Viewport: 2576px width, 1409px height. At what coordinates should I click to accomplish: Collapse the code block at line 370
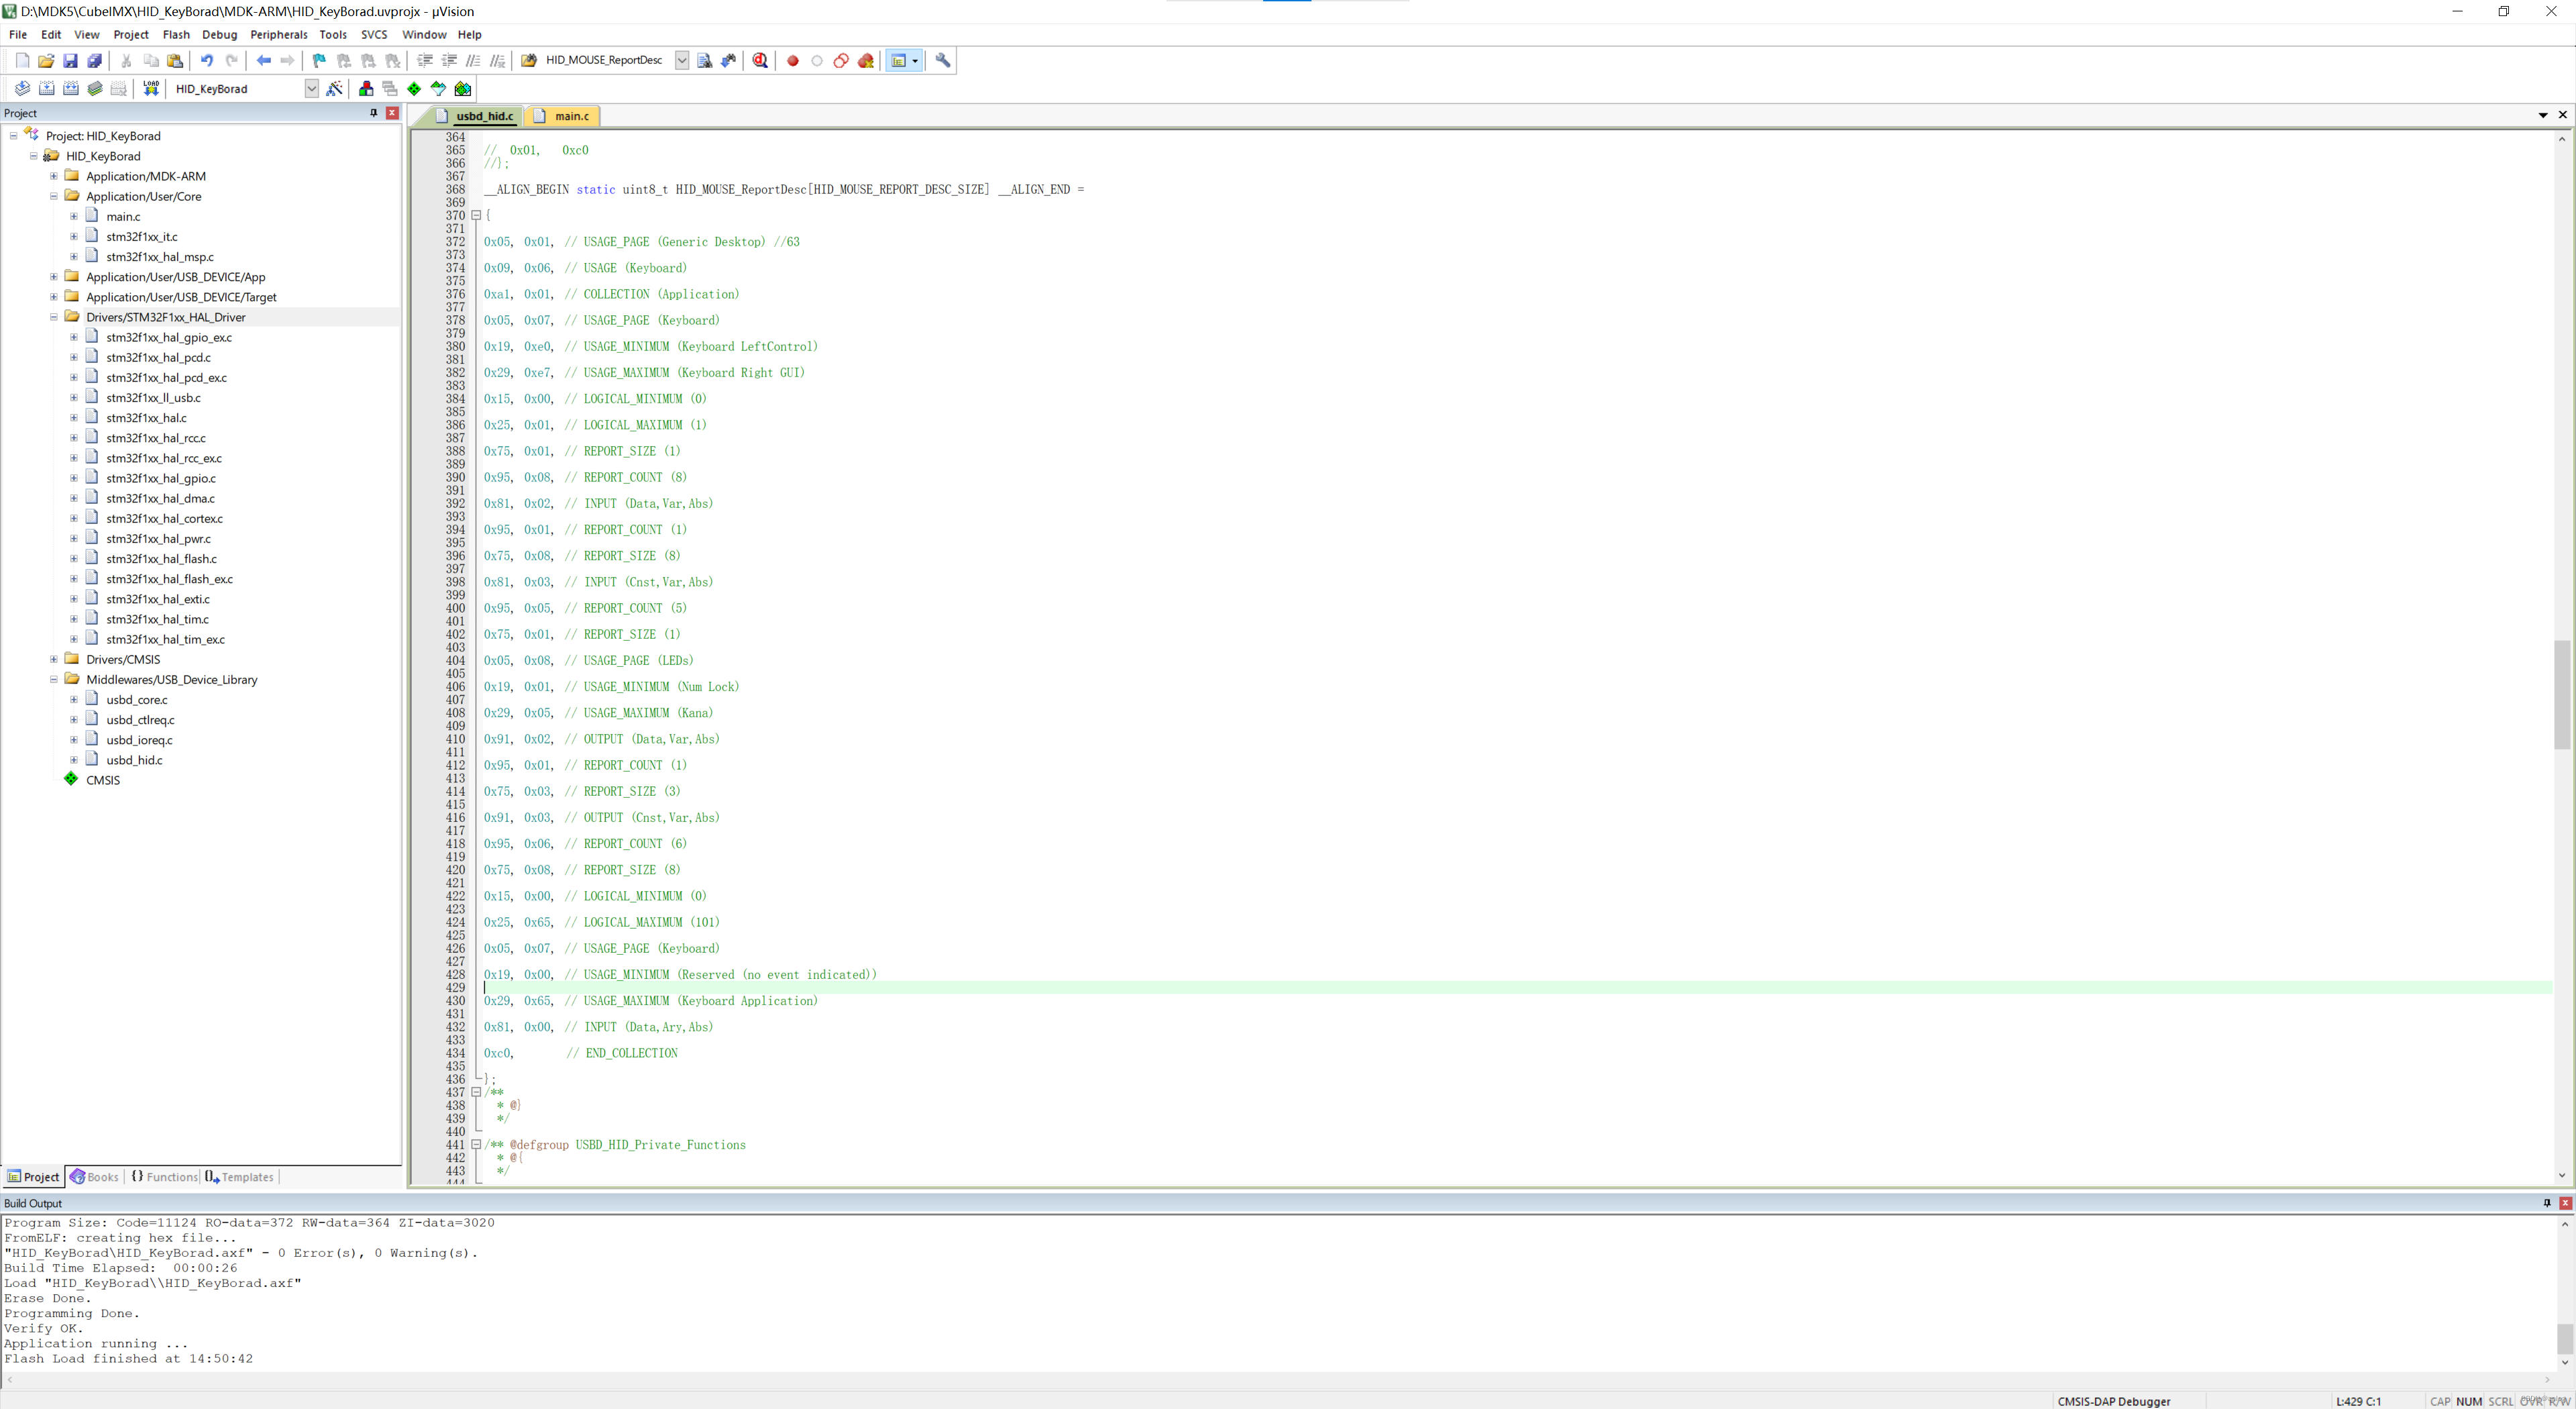click(476, 216)
